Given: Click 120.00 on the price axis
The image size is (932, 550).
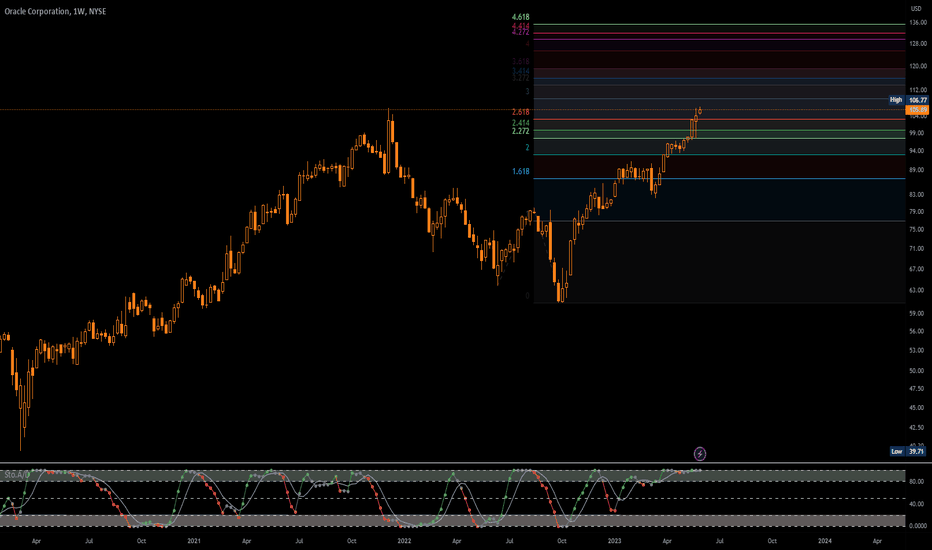Looking at the screenshot, I should coord(918,67).
